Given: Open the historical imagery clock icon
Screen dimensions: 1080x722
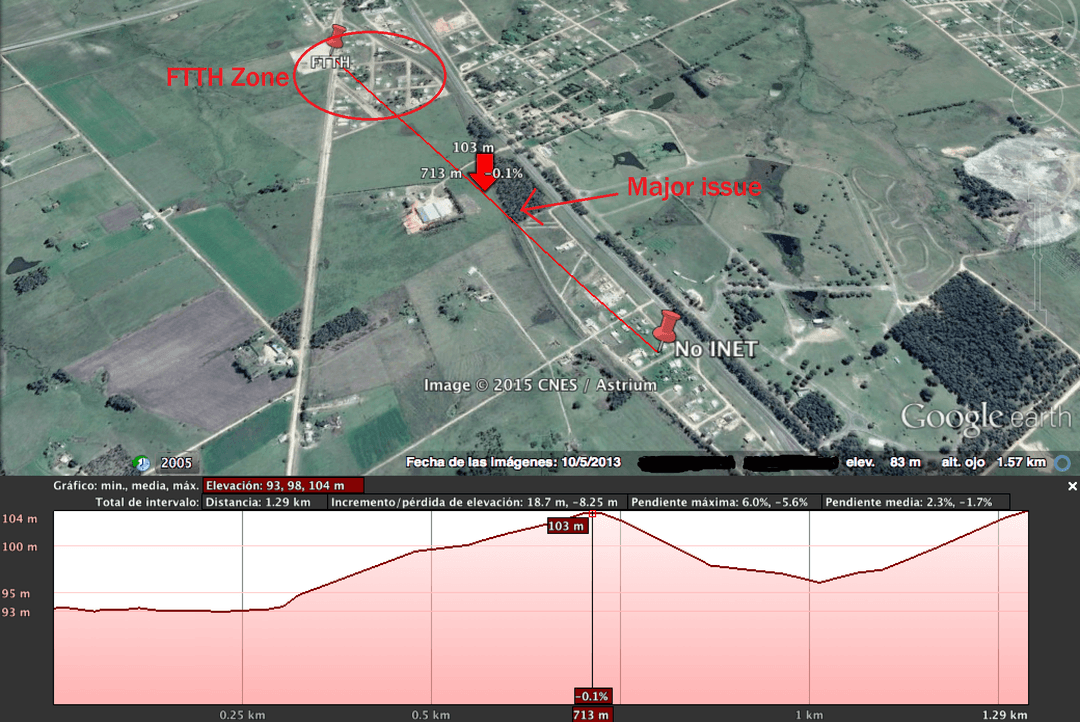Looking at the screenshot, I should click(x=141, y=463).
